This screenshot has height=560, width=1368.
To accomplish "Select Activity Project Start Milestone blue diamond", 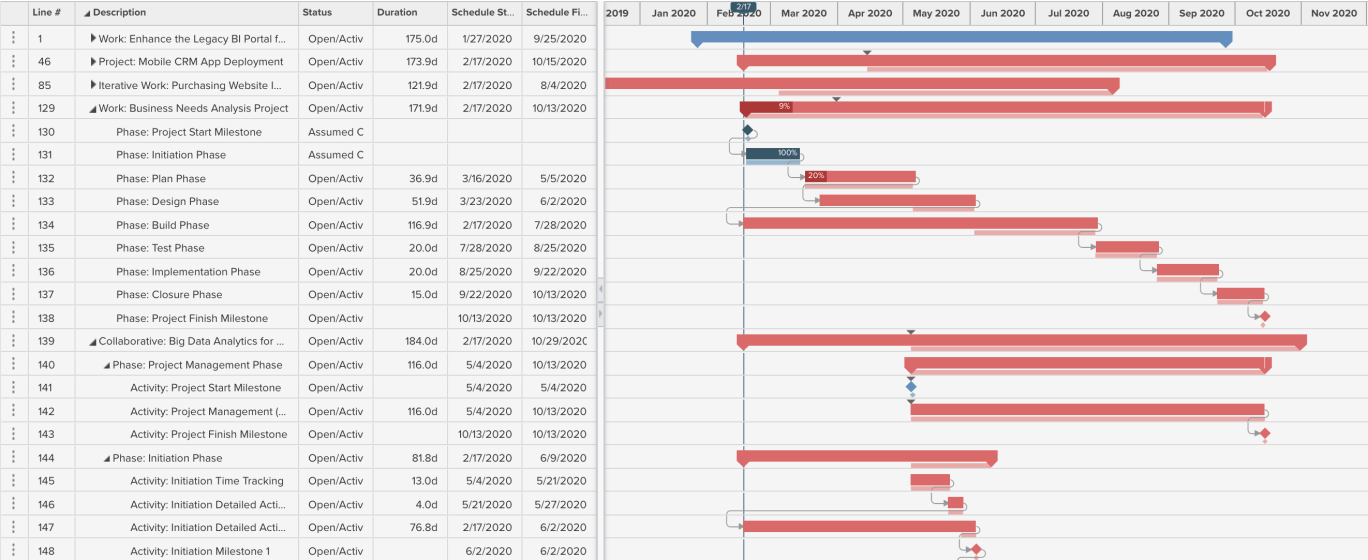I will pos(911,386).
